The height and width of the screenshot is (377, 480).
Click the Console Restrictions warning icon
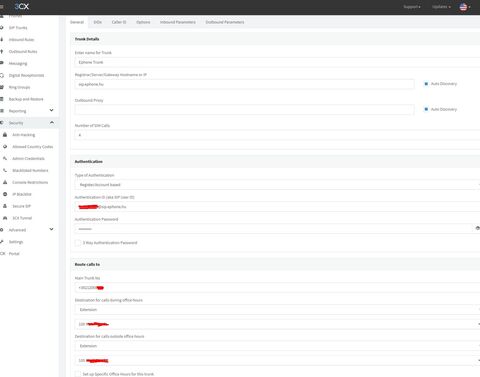click(5, 182)
